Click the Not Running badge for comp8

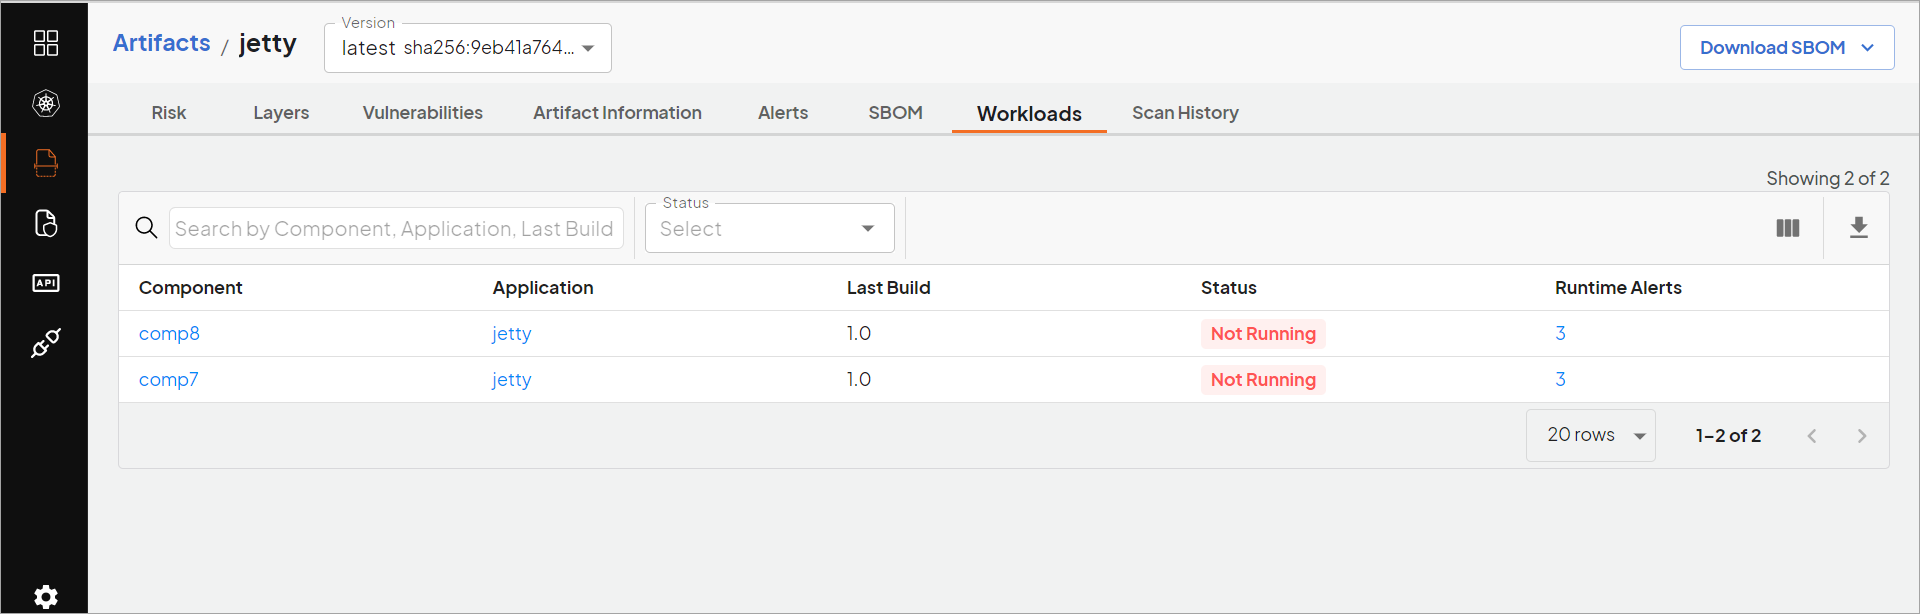click(x=1263, y=334)
